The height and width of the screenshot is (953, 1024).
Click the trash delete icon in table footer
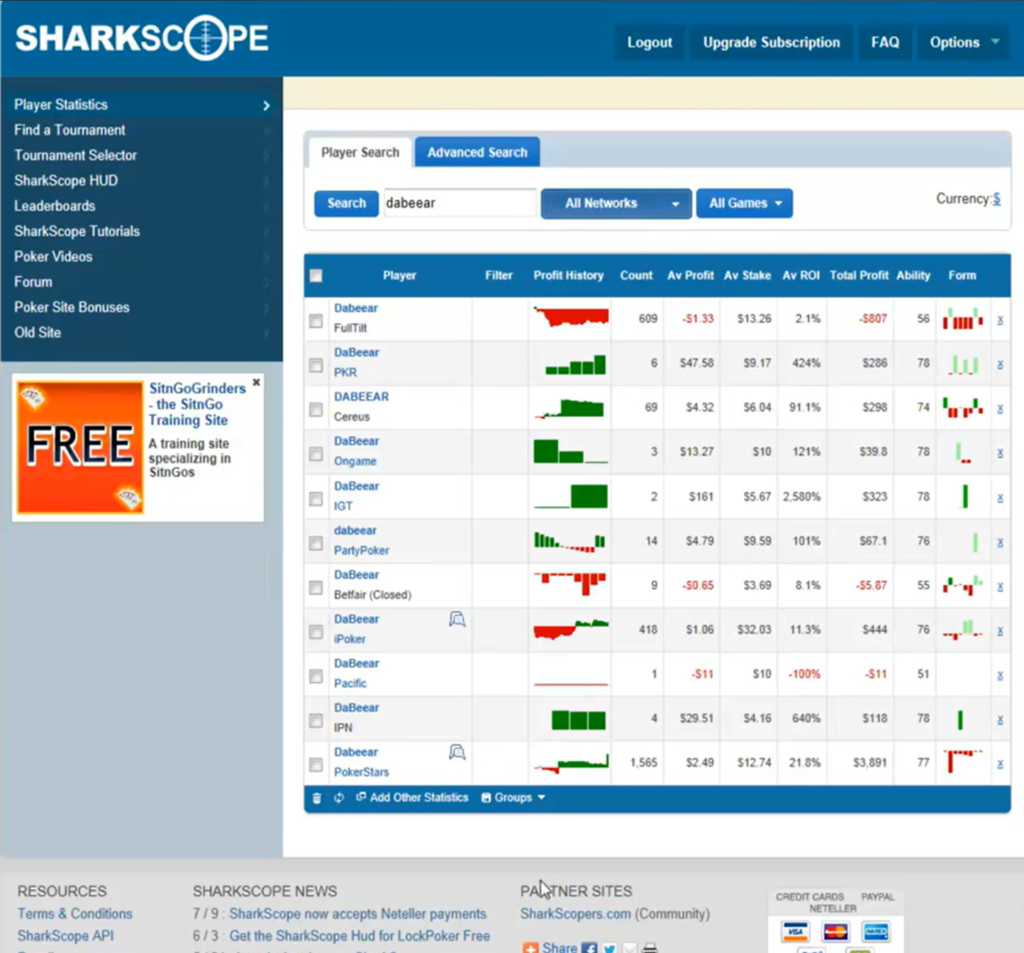tap(317, 798)
